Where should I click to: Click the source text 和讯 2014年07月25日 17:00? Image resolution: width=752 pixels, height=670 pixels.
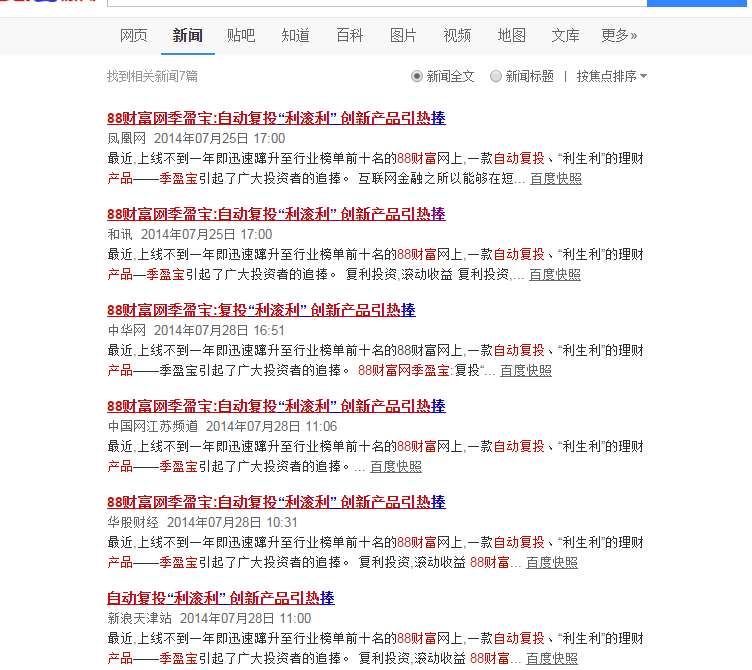click(190, 235)
